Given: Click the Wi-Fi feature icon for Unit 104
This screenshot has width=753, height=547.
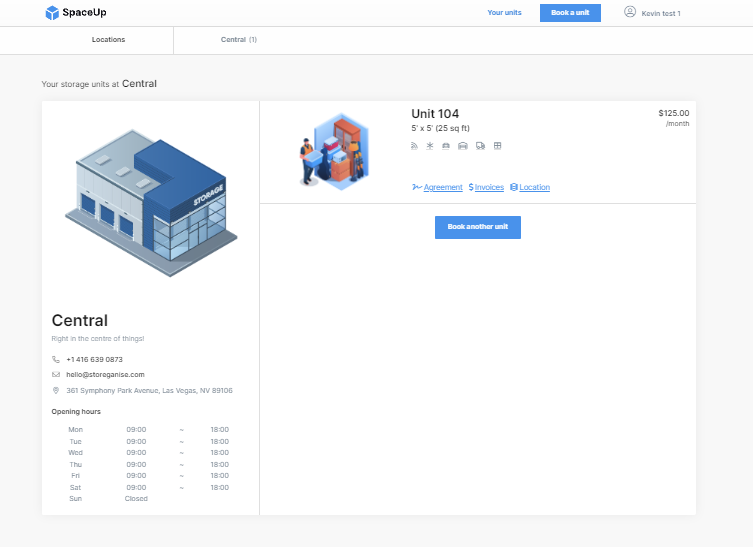Looking at the screenshot, I should (414, 146).
